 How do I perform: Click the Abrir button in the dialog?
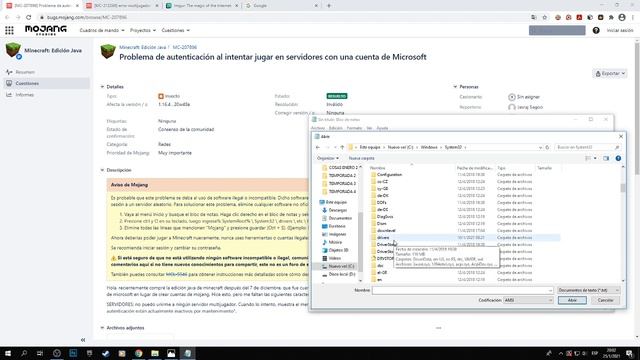click(x=572, y=300)
